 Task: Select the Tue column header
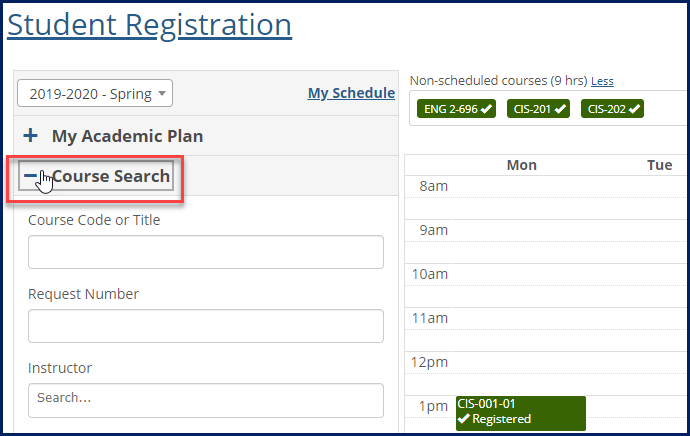tap(659, 165)
